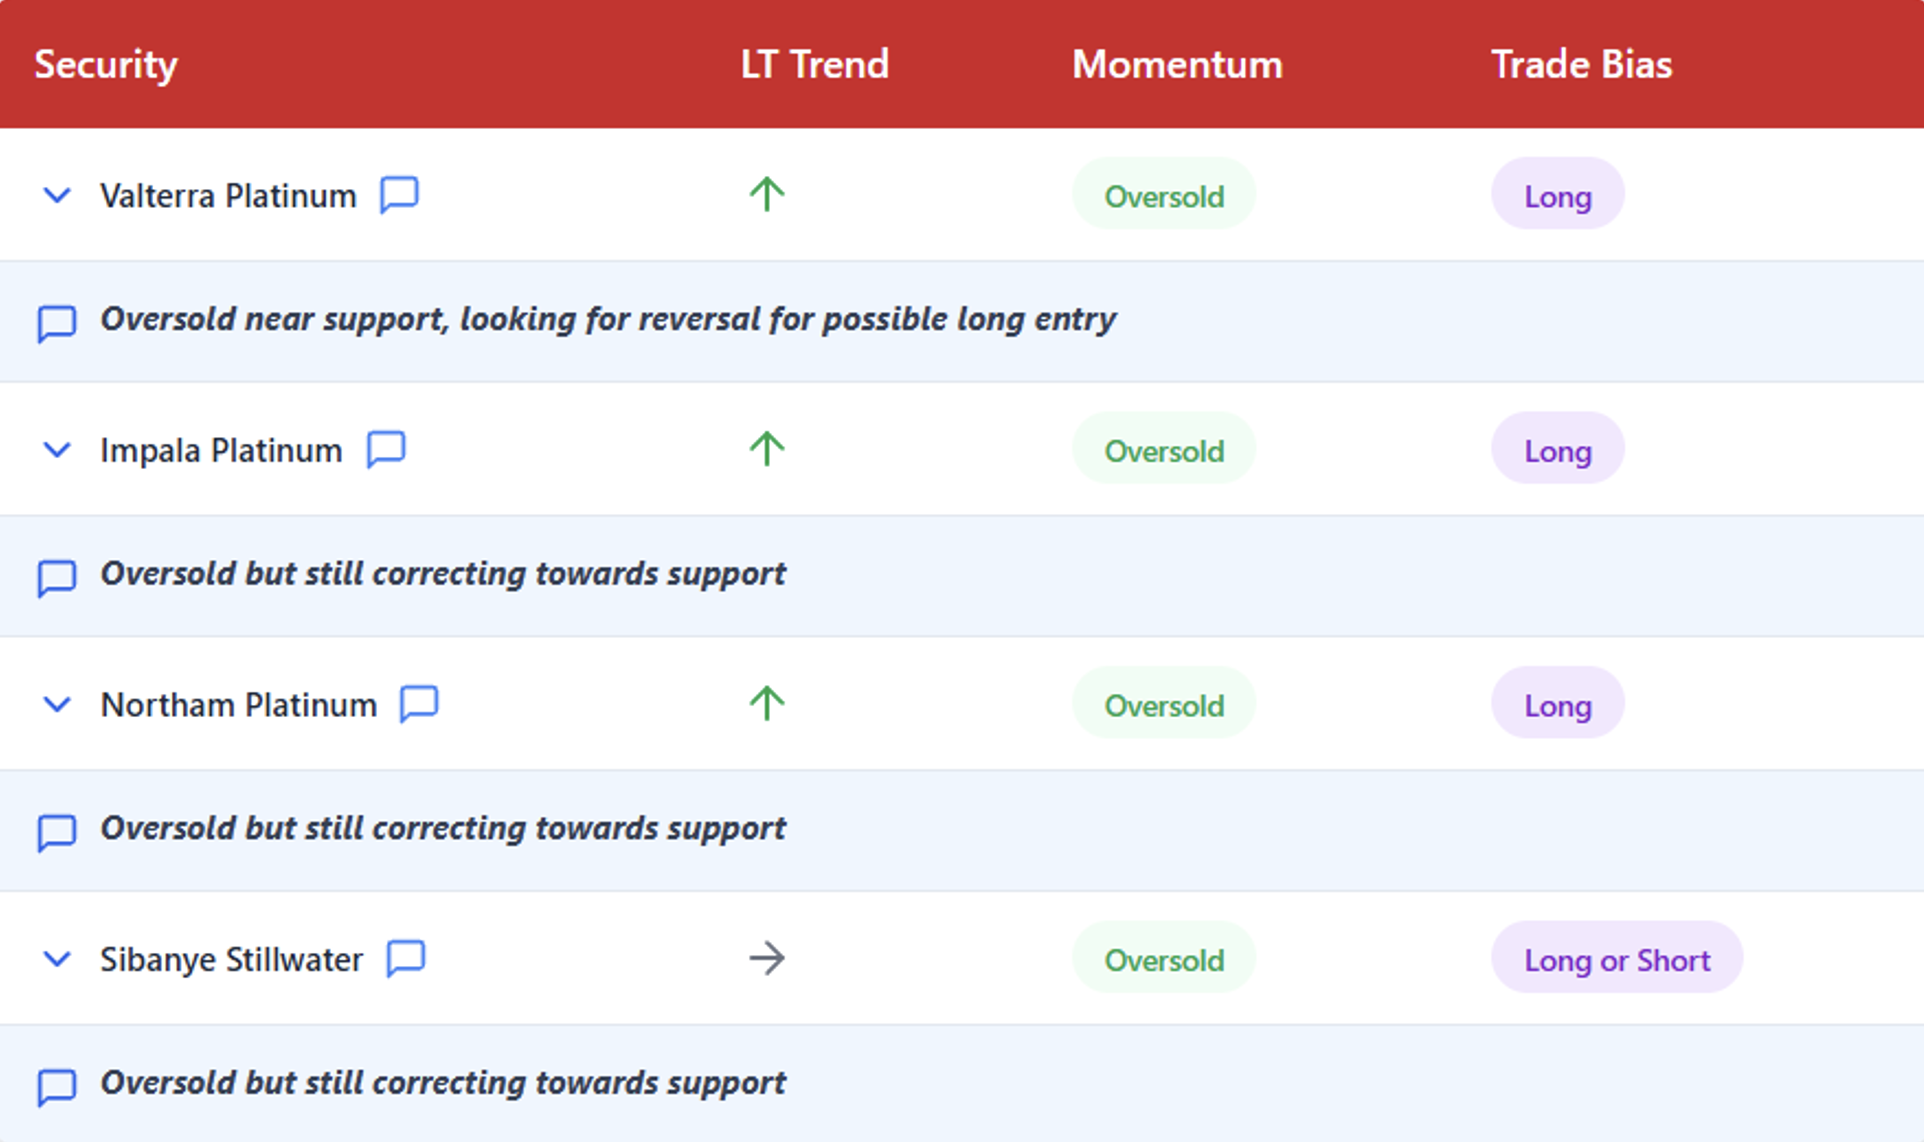This screenshot has width=1924, height=1142.
Task: Sort by the Trade Bias column header
Action: point(1581,64)
